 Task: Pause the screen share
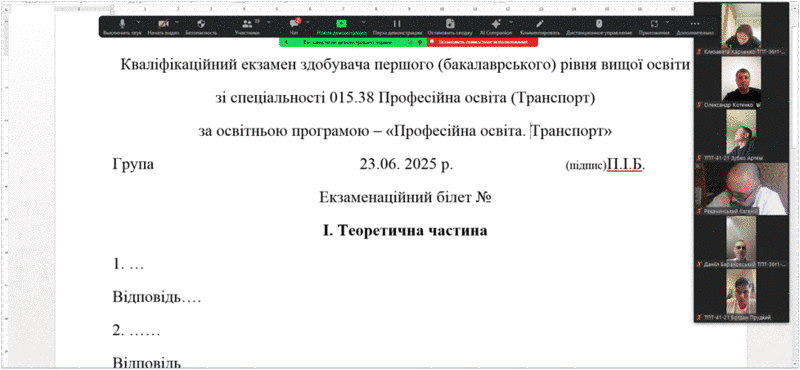397,27
